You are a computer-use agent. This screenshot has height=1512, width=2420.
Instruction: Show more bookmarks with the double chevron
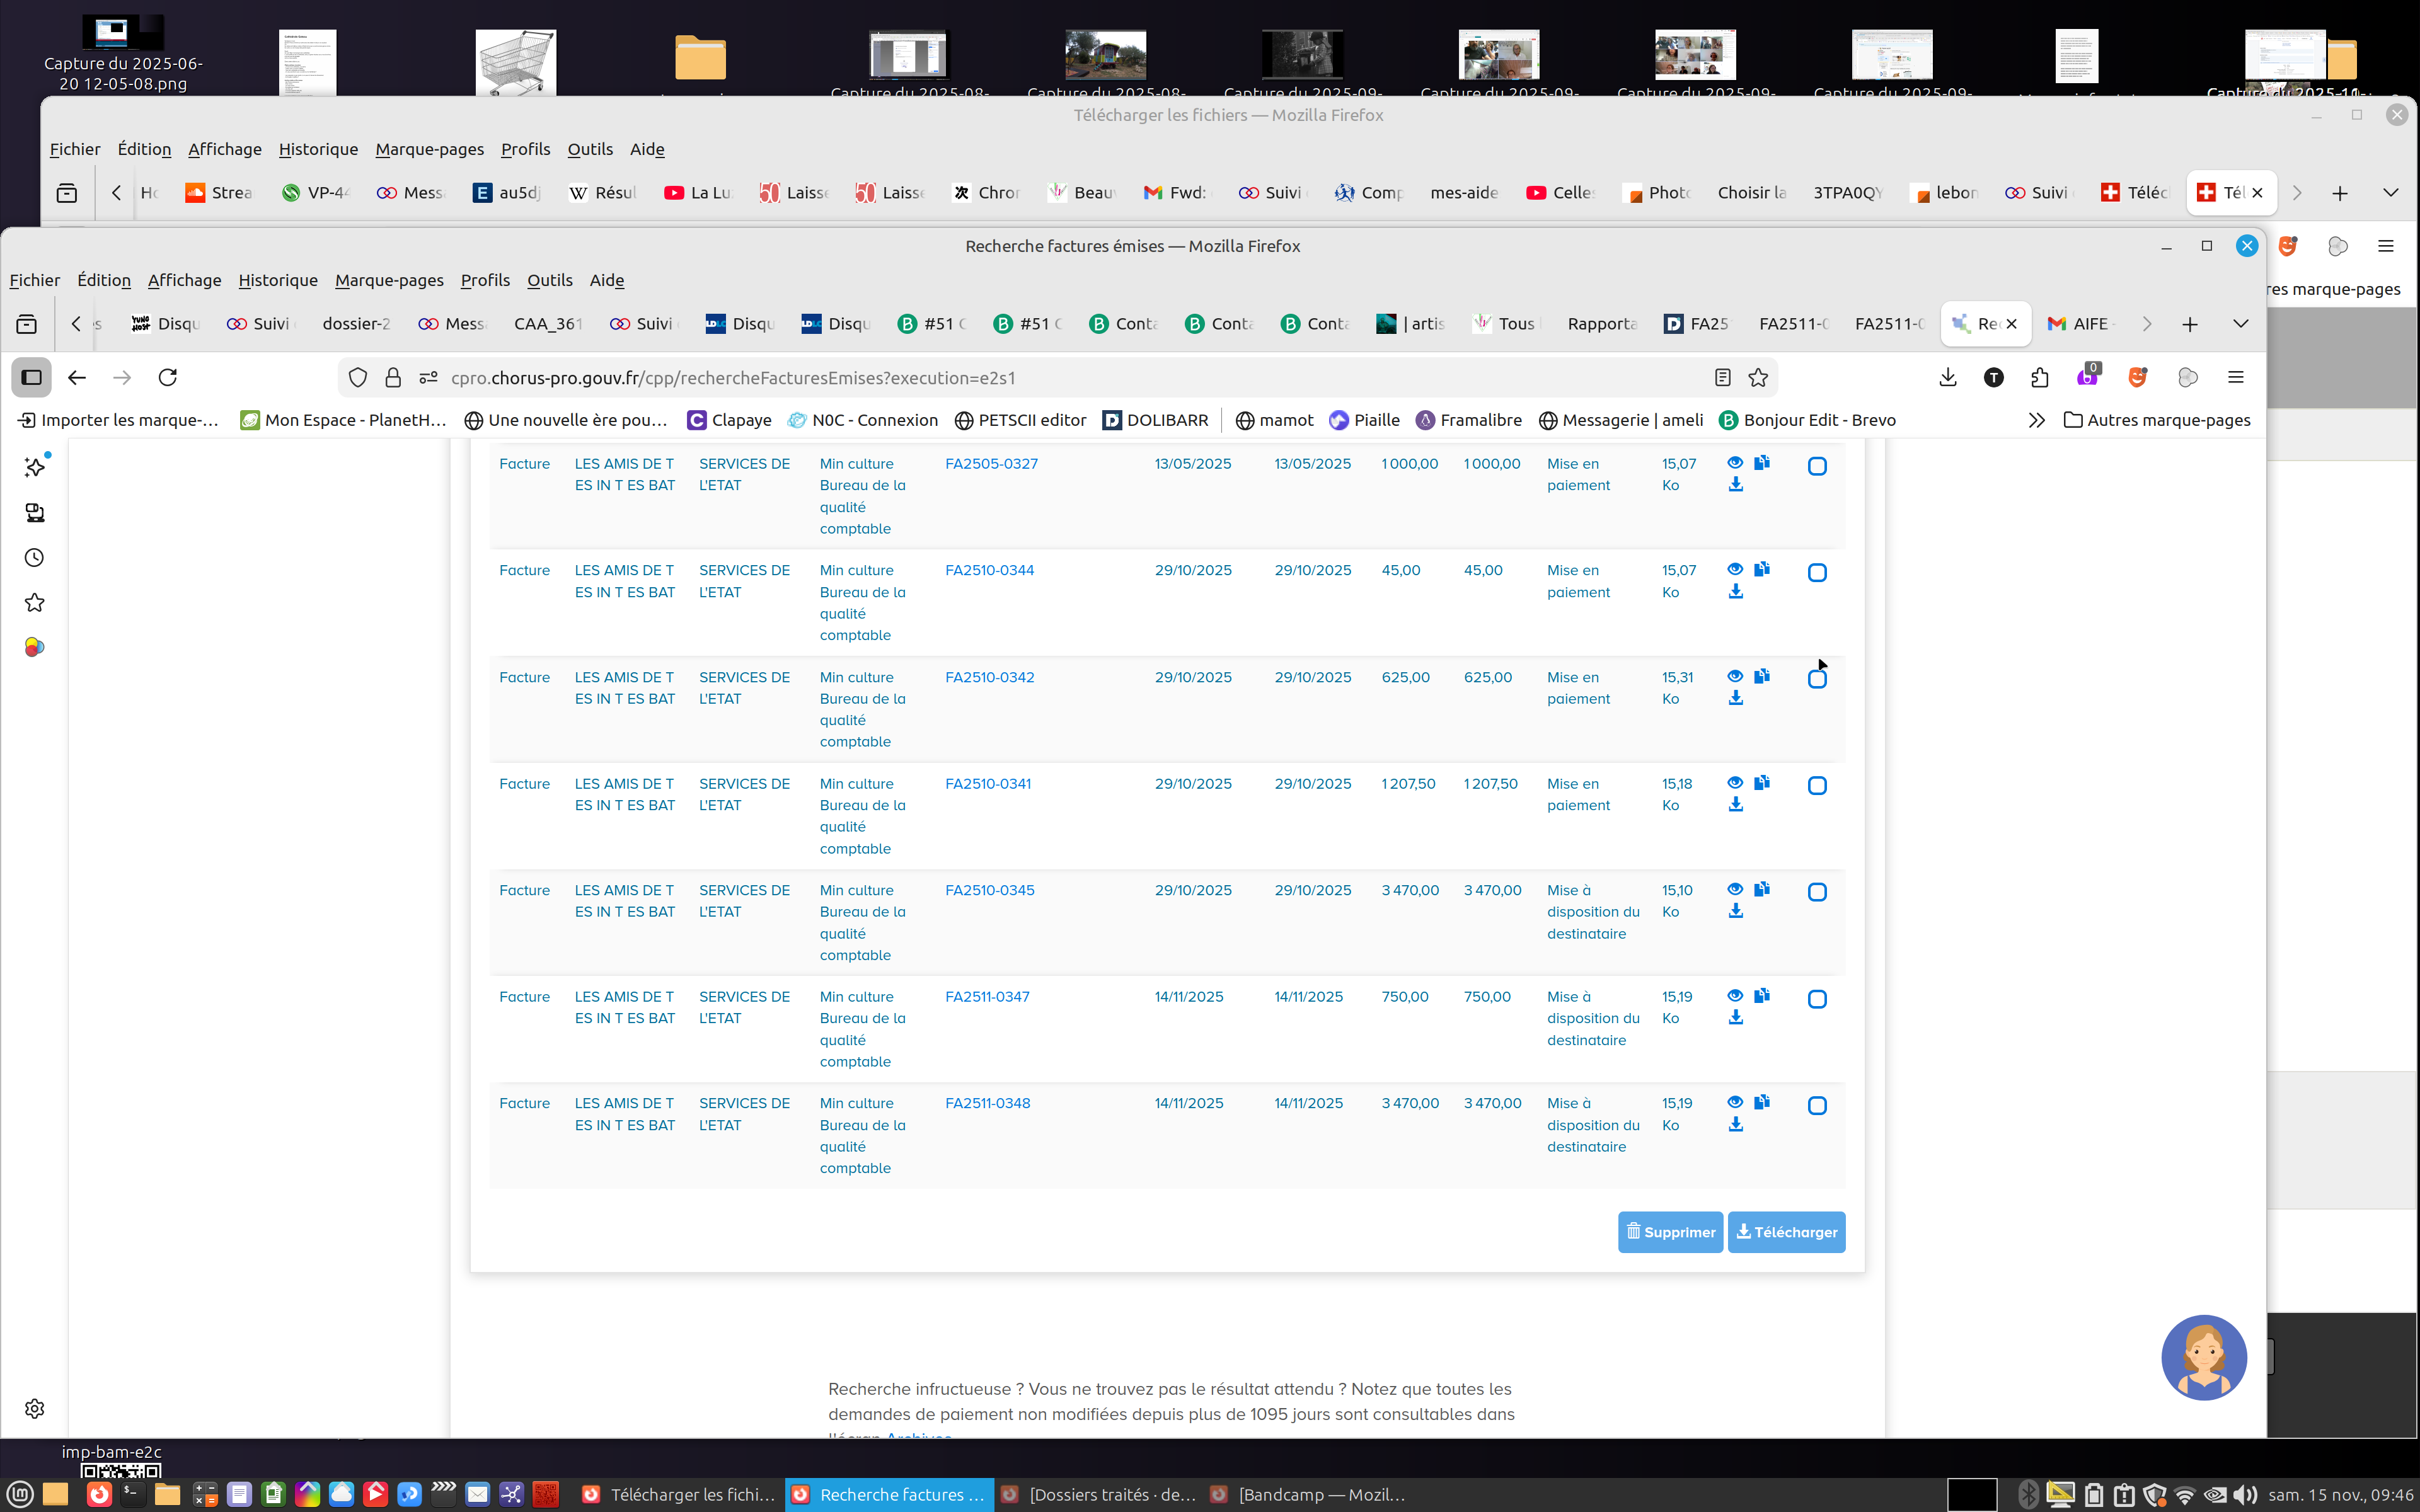[x=2036, y=420]
